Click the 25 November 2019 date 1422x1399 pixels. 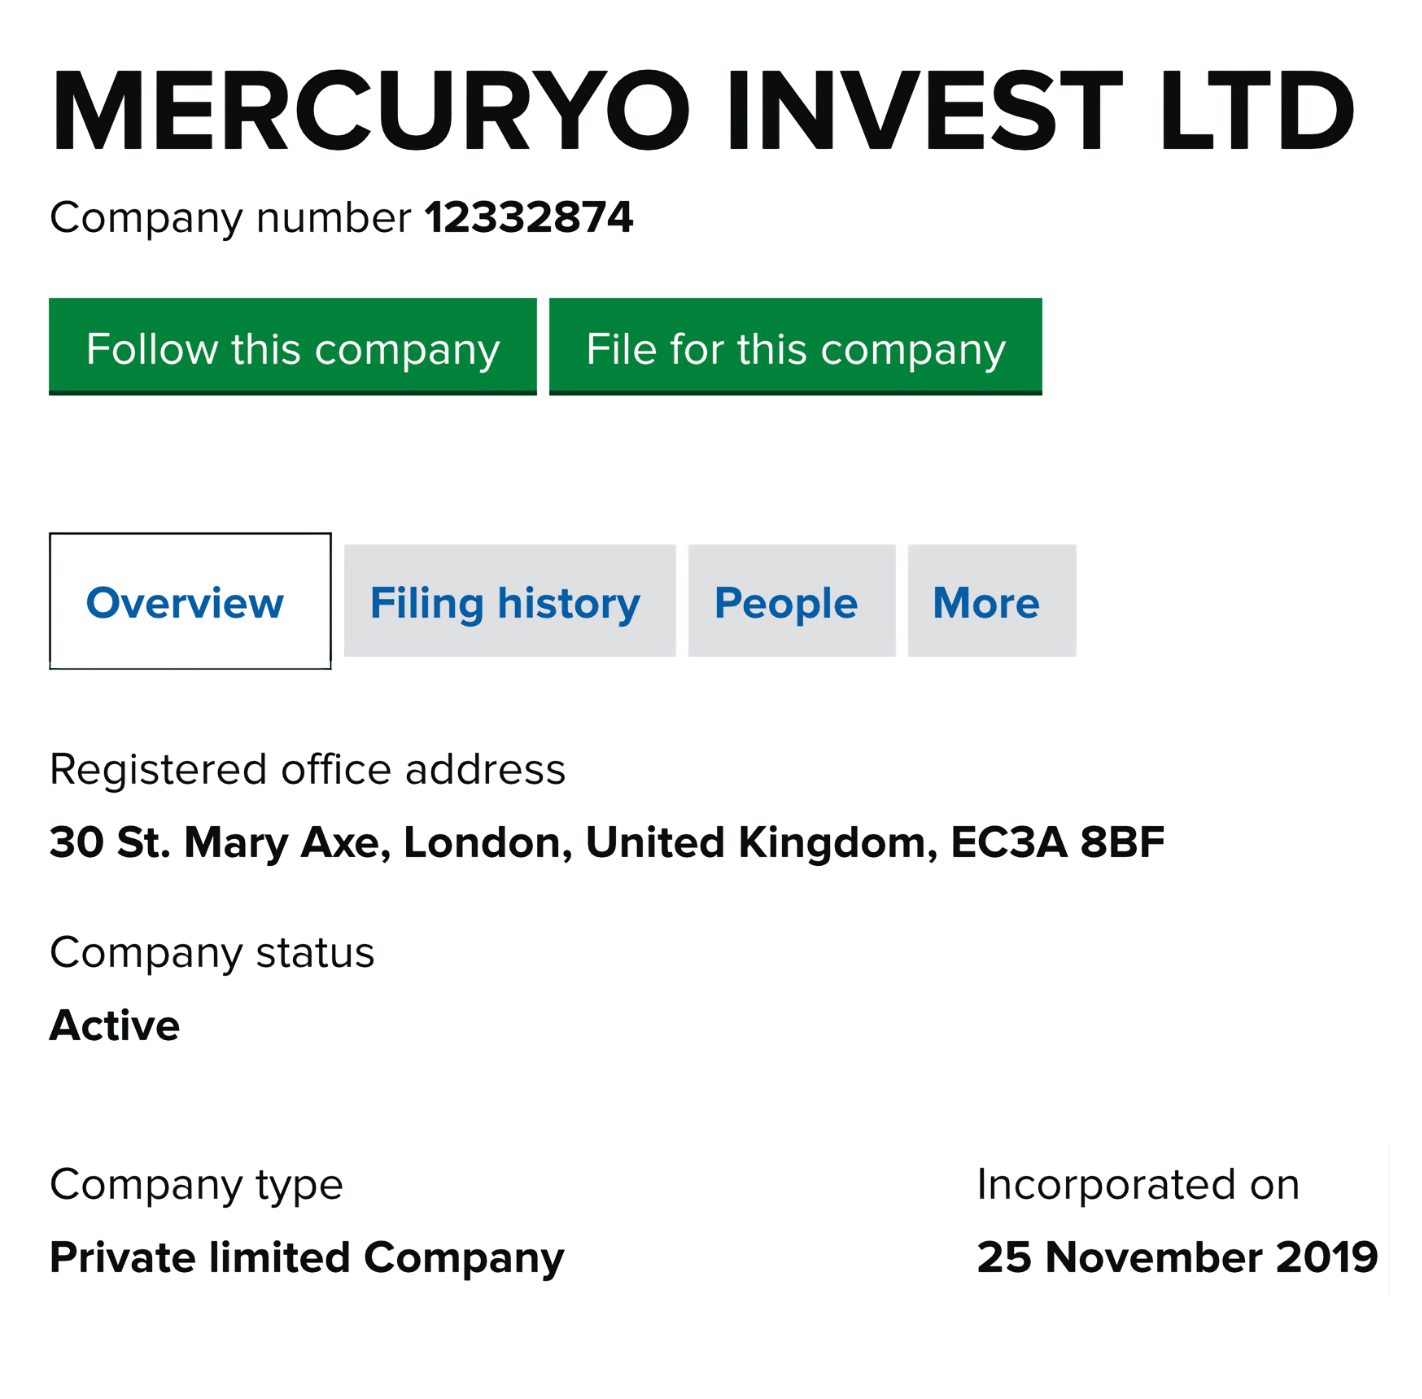(1177, 1257)
